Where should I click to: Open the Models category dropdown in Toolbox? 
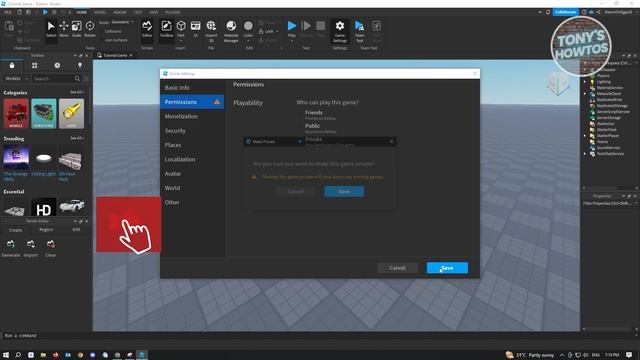coord(16,78)
